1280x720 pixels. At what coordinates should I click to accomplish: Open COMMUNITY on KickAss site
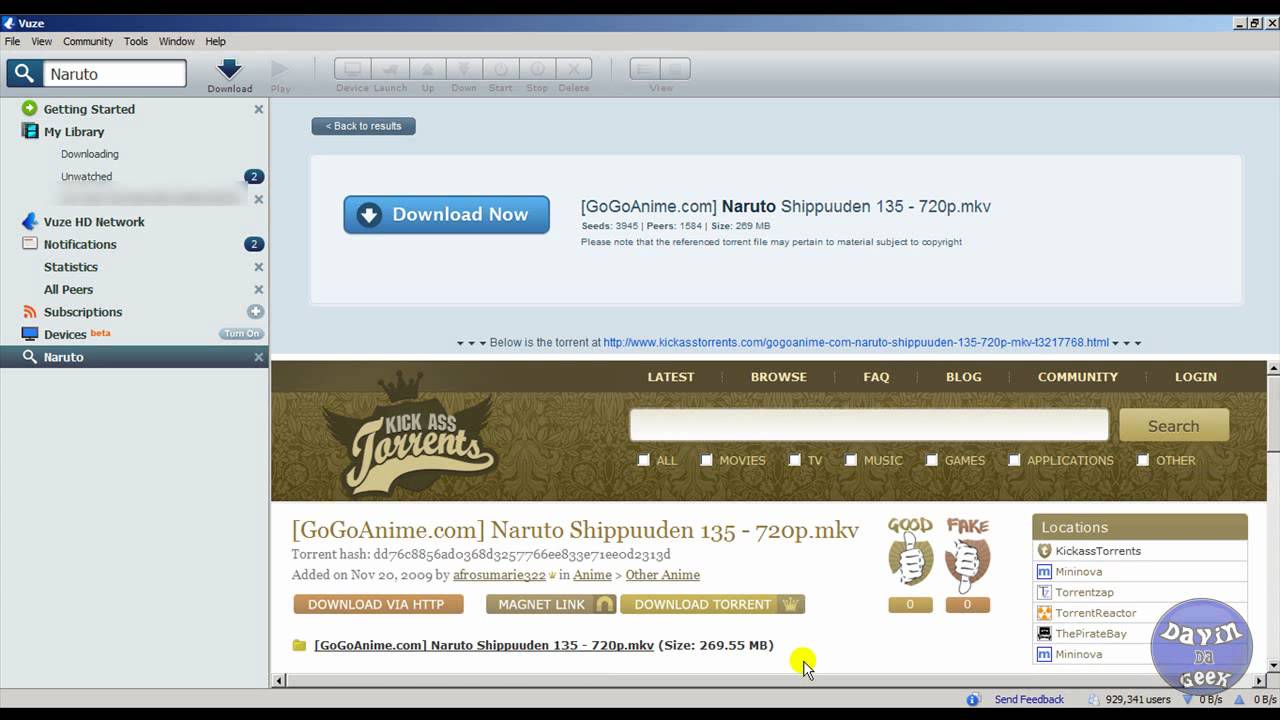pos(1078,377)
